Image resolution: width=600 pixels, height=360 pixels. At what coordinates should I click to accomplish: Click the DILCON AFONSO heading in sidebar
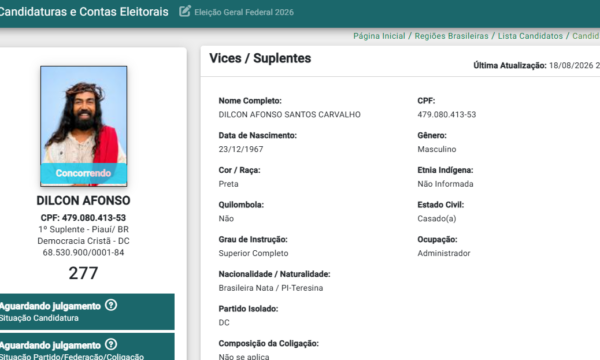[x=83, y=200]
